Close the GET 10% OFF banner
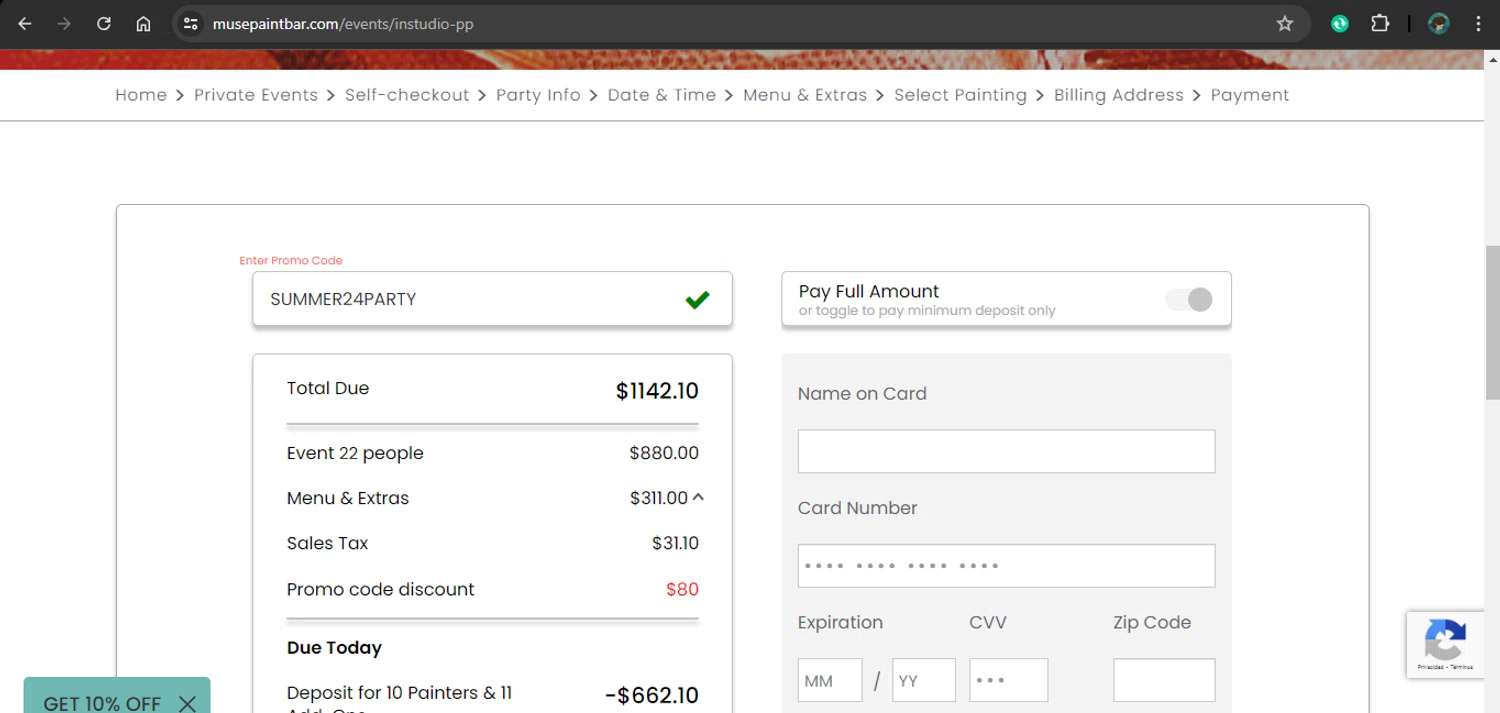The image size is (1500, 713). click(x=187, y=704)
